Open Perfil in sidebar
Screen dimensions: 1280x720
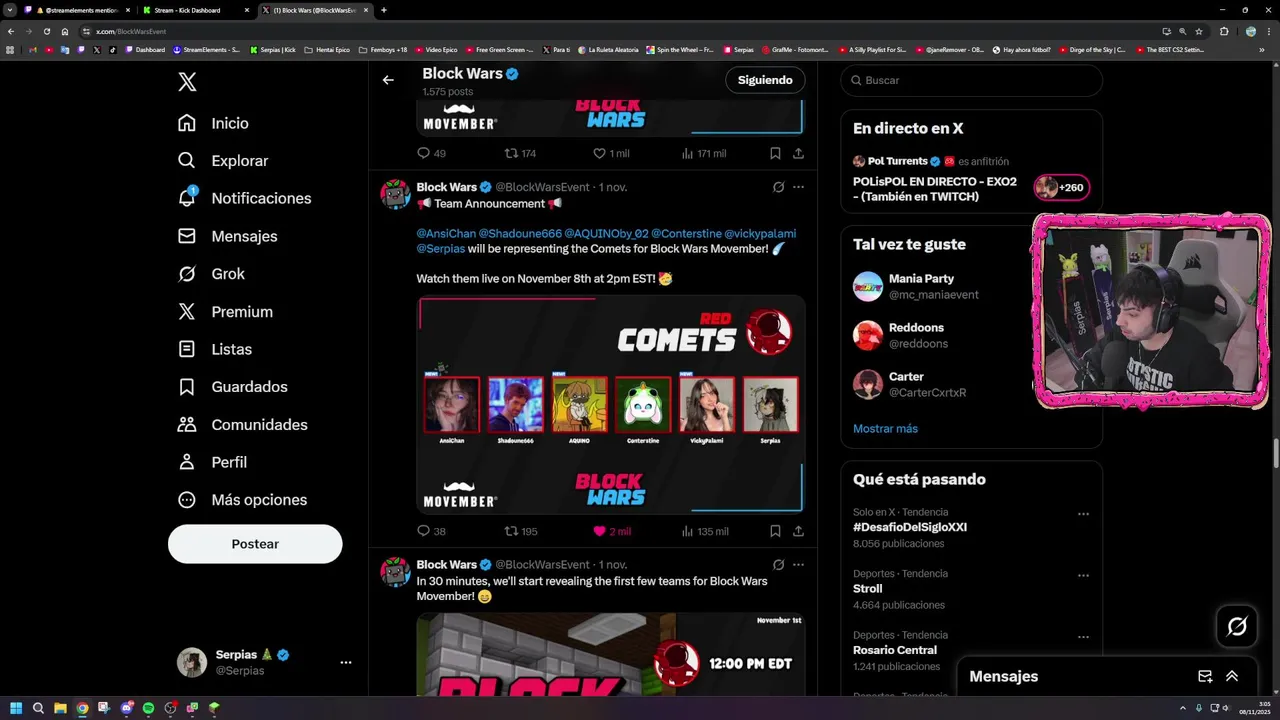[x=212, y=462]
